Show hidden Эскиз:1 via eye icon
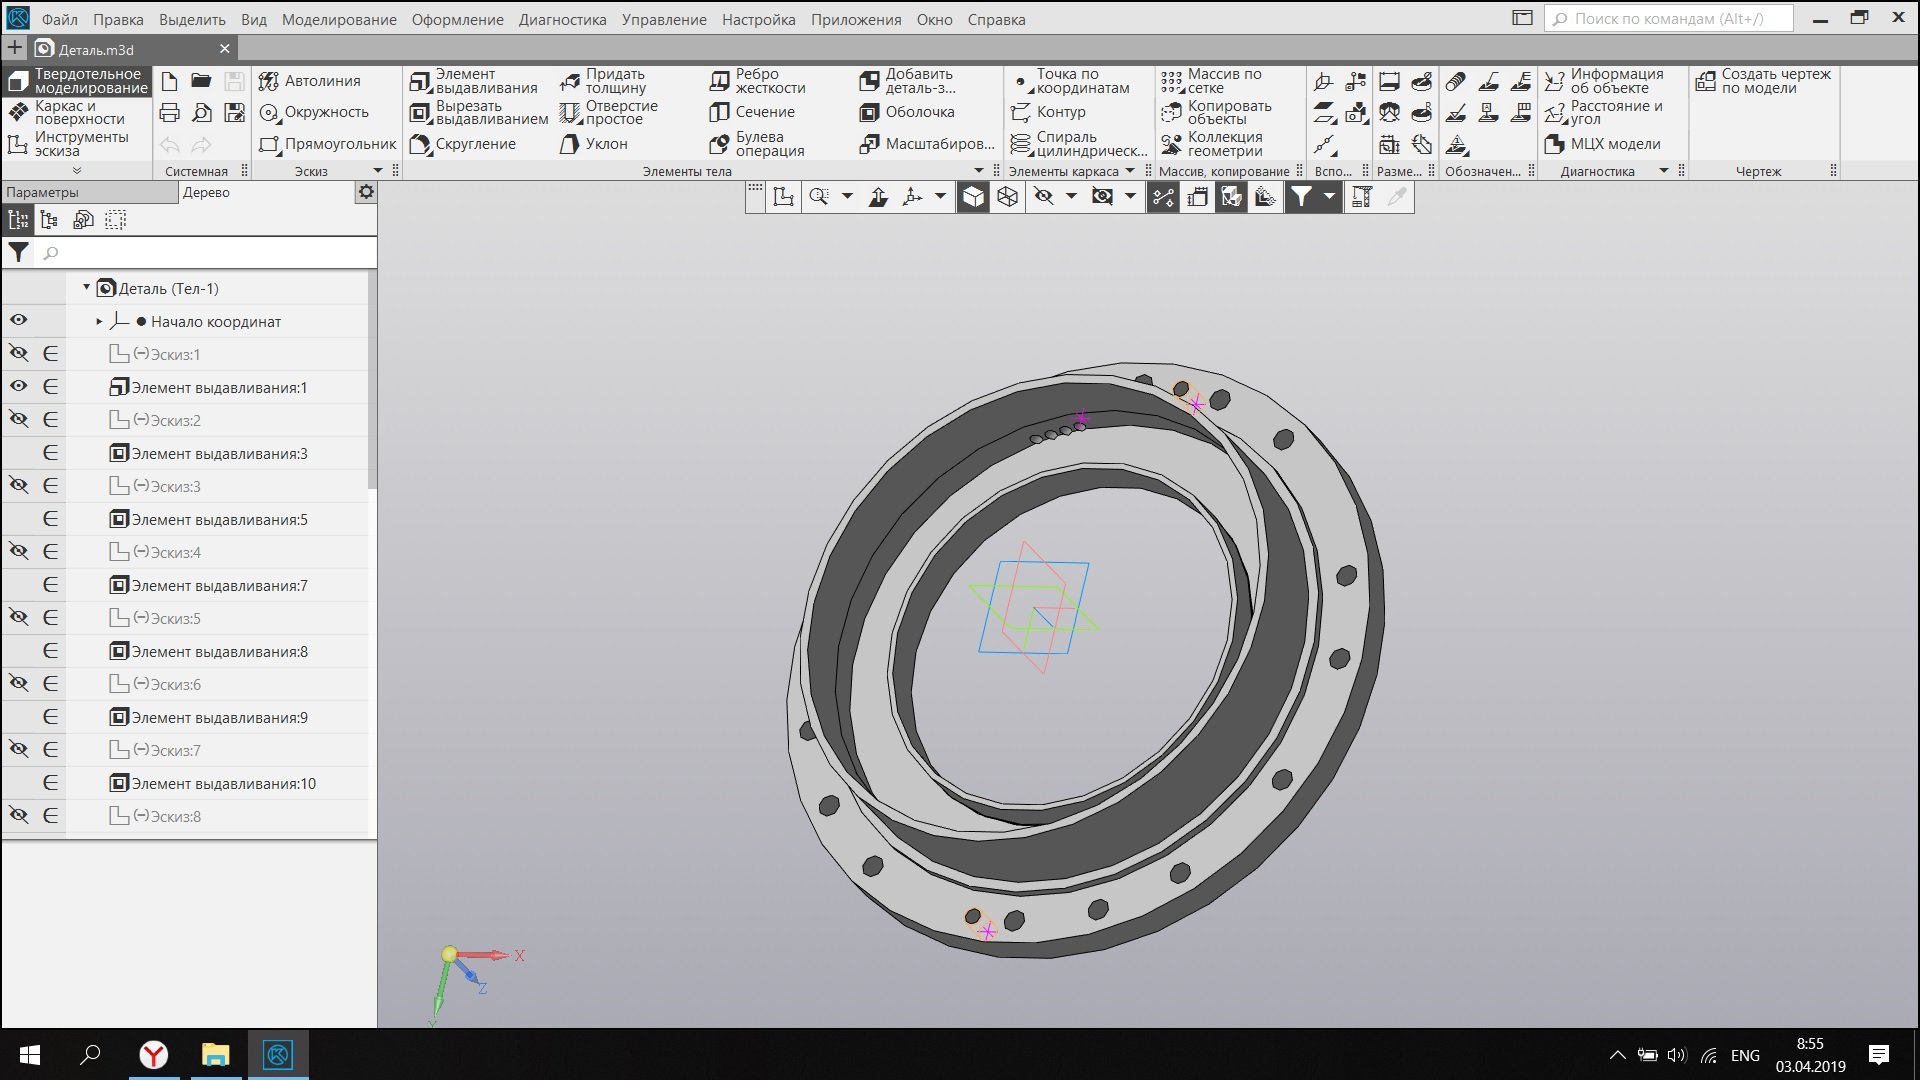Screen dimensions: 1920x1080 click(x=18, y=354)
